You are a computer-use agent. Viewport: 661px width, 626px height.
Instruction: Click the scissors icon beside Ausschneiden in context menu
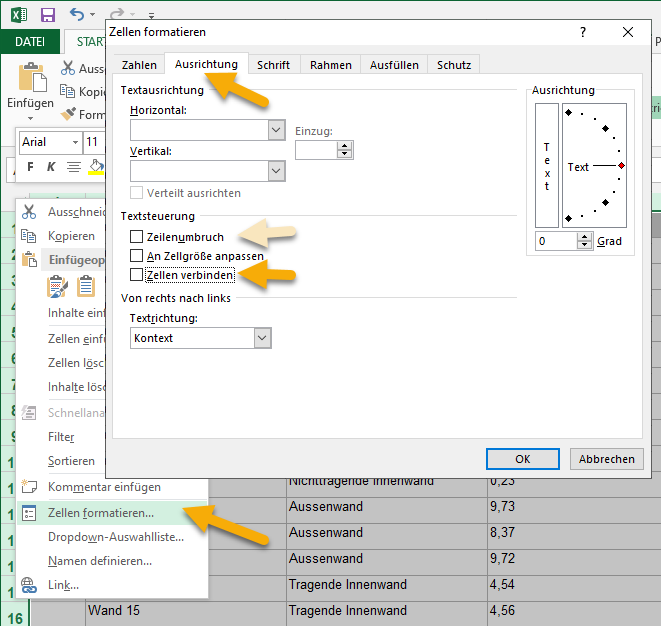[29, 211]
